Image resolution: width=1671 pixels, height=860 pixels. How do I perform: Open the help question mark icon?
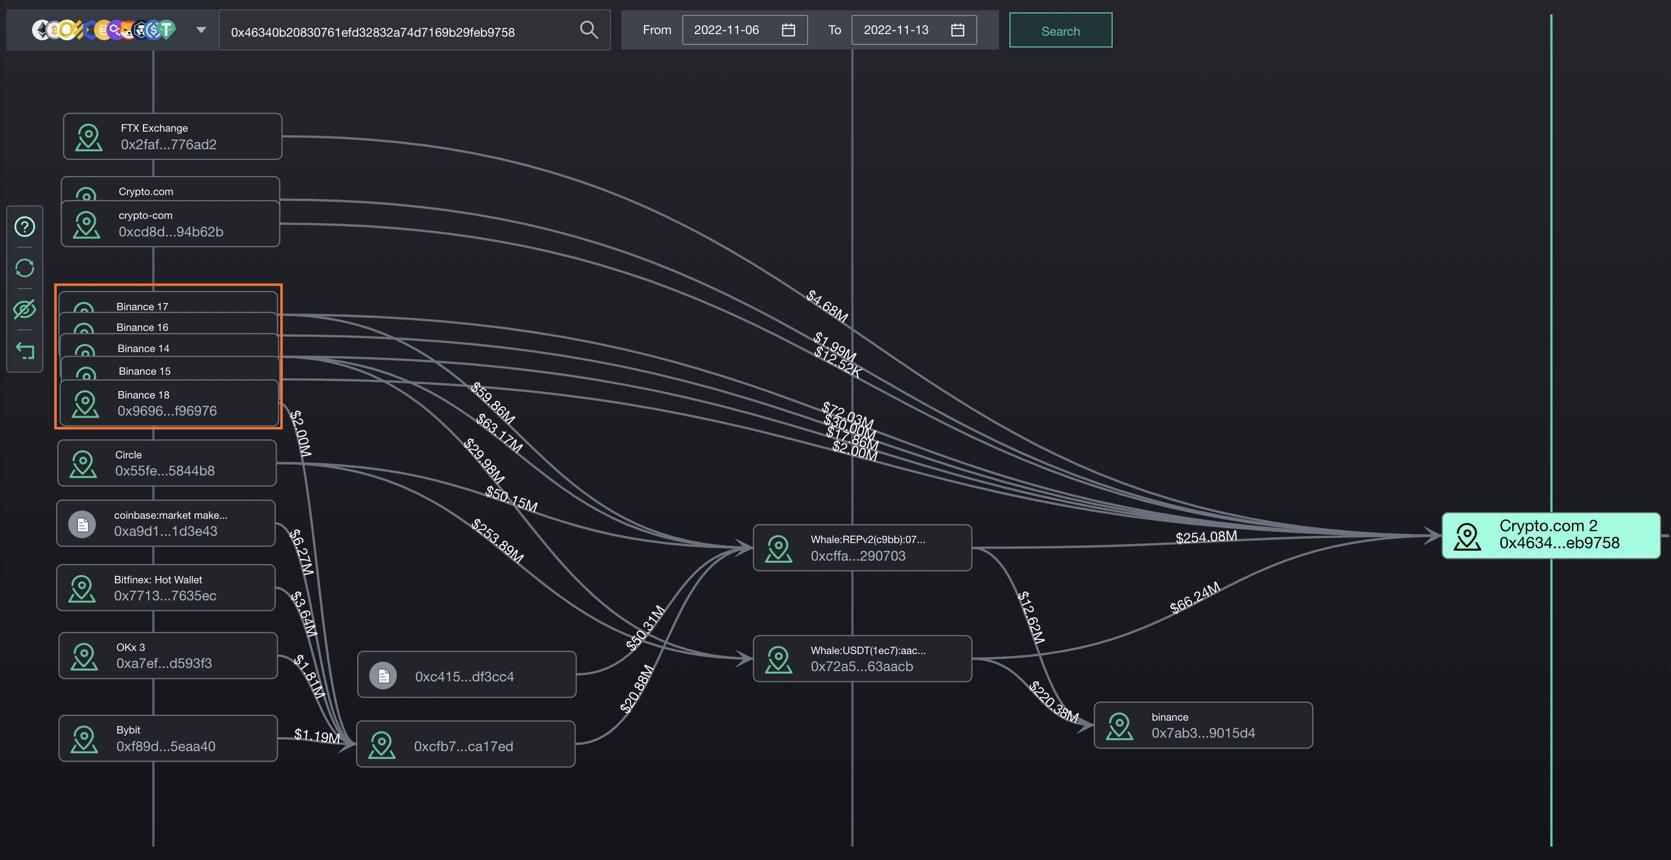(x=25, y=227)
